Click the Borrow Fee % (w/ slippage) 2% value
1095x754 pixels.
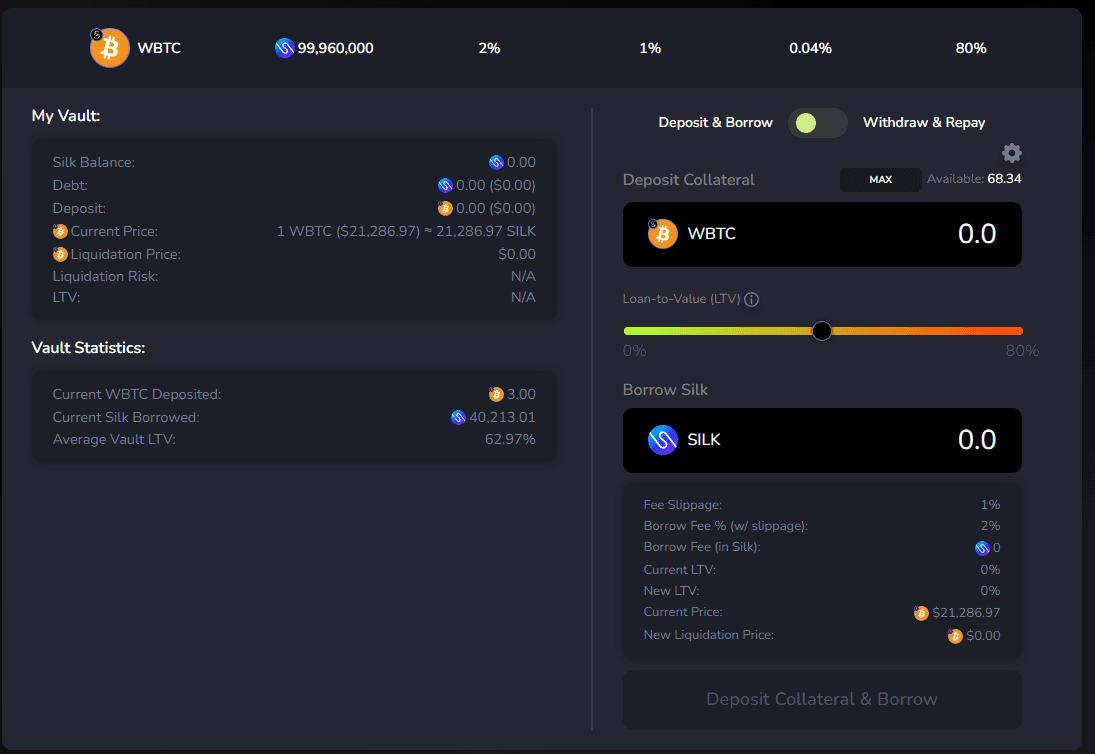click(990, 526)
